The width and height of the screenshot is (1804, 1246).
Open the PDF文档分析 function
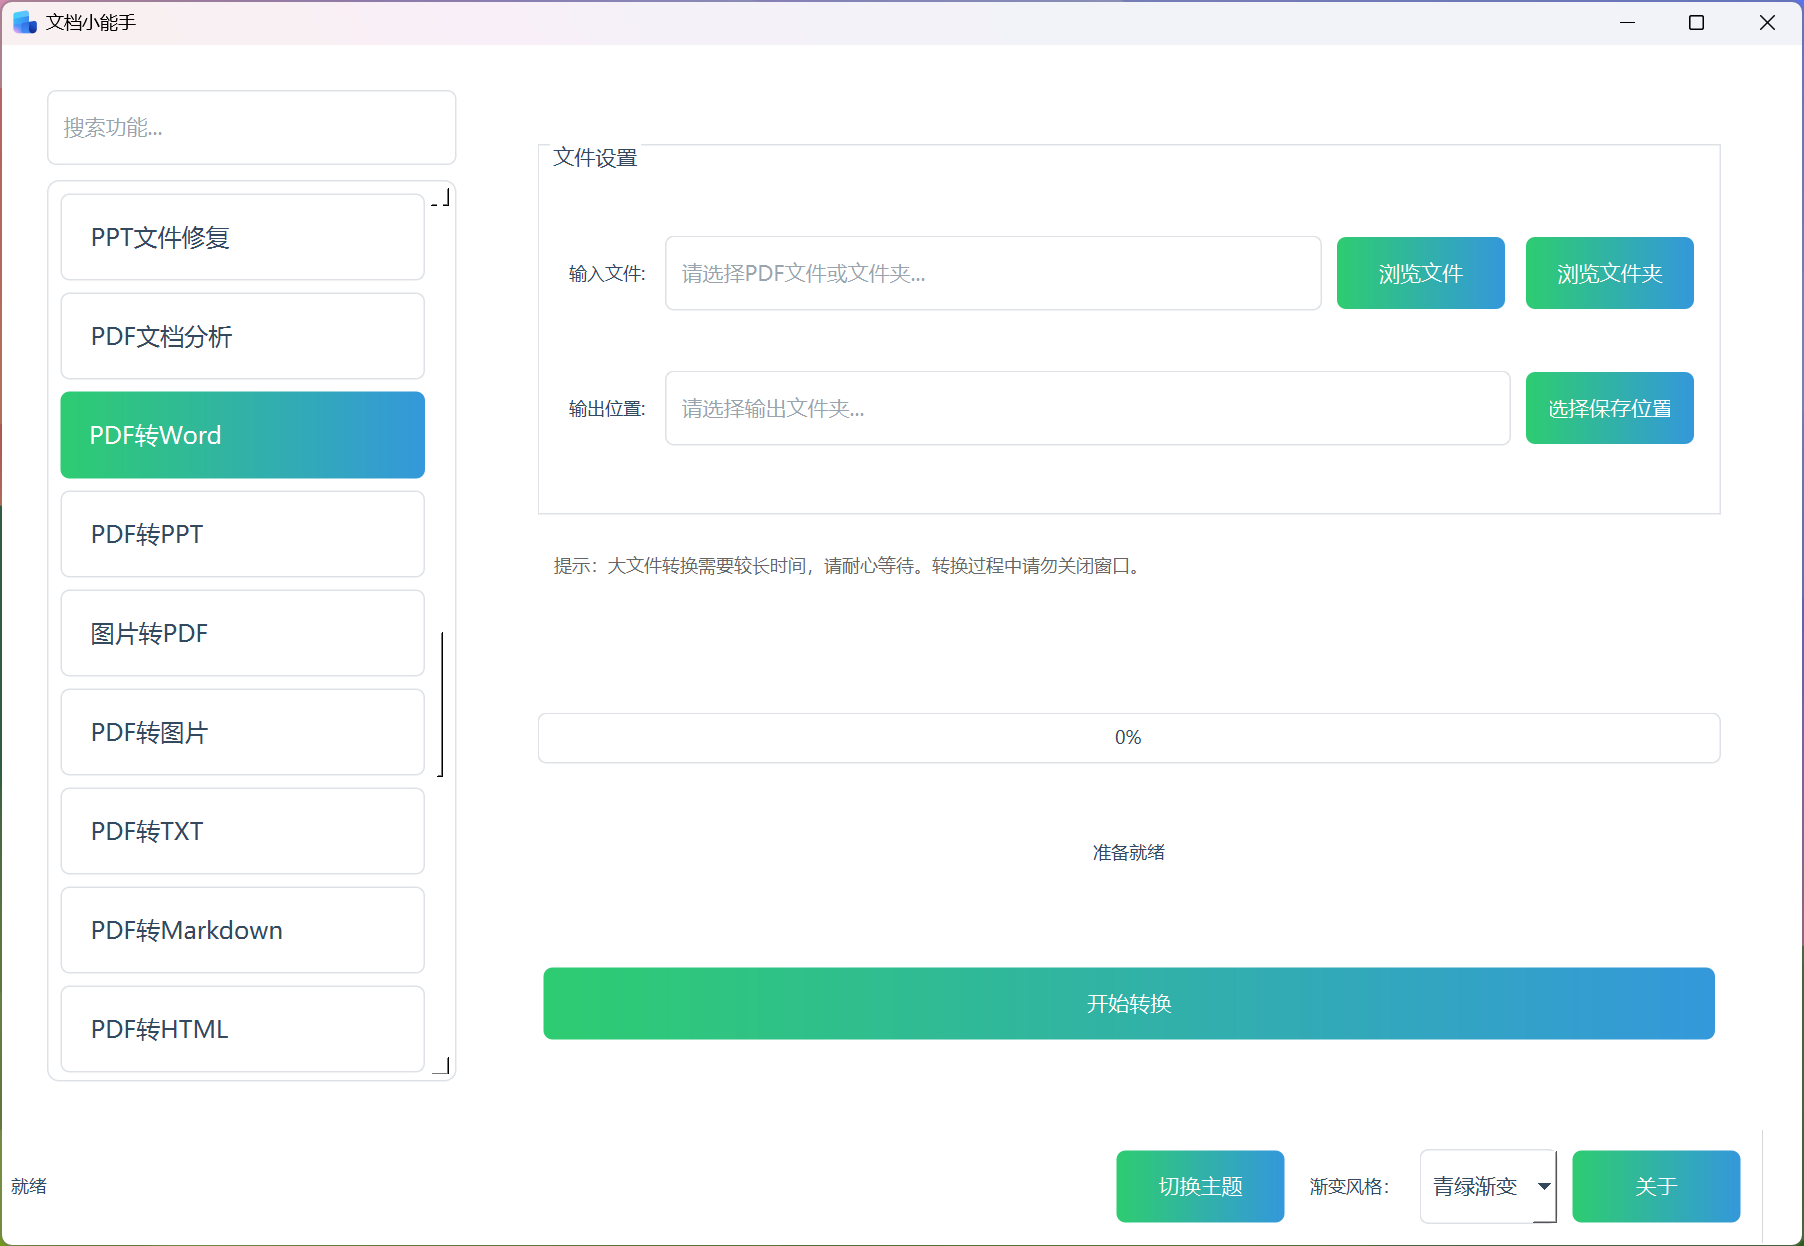coord(242,336)
